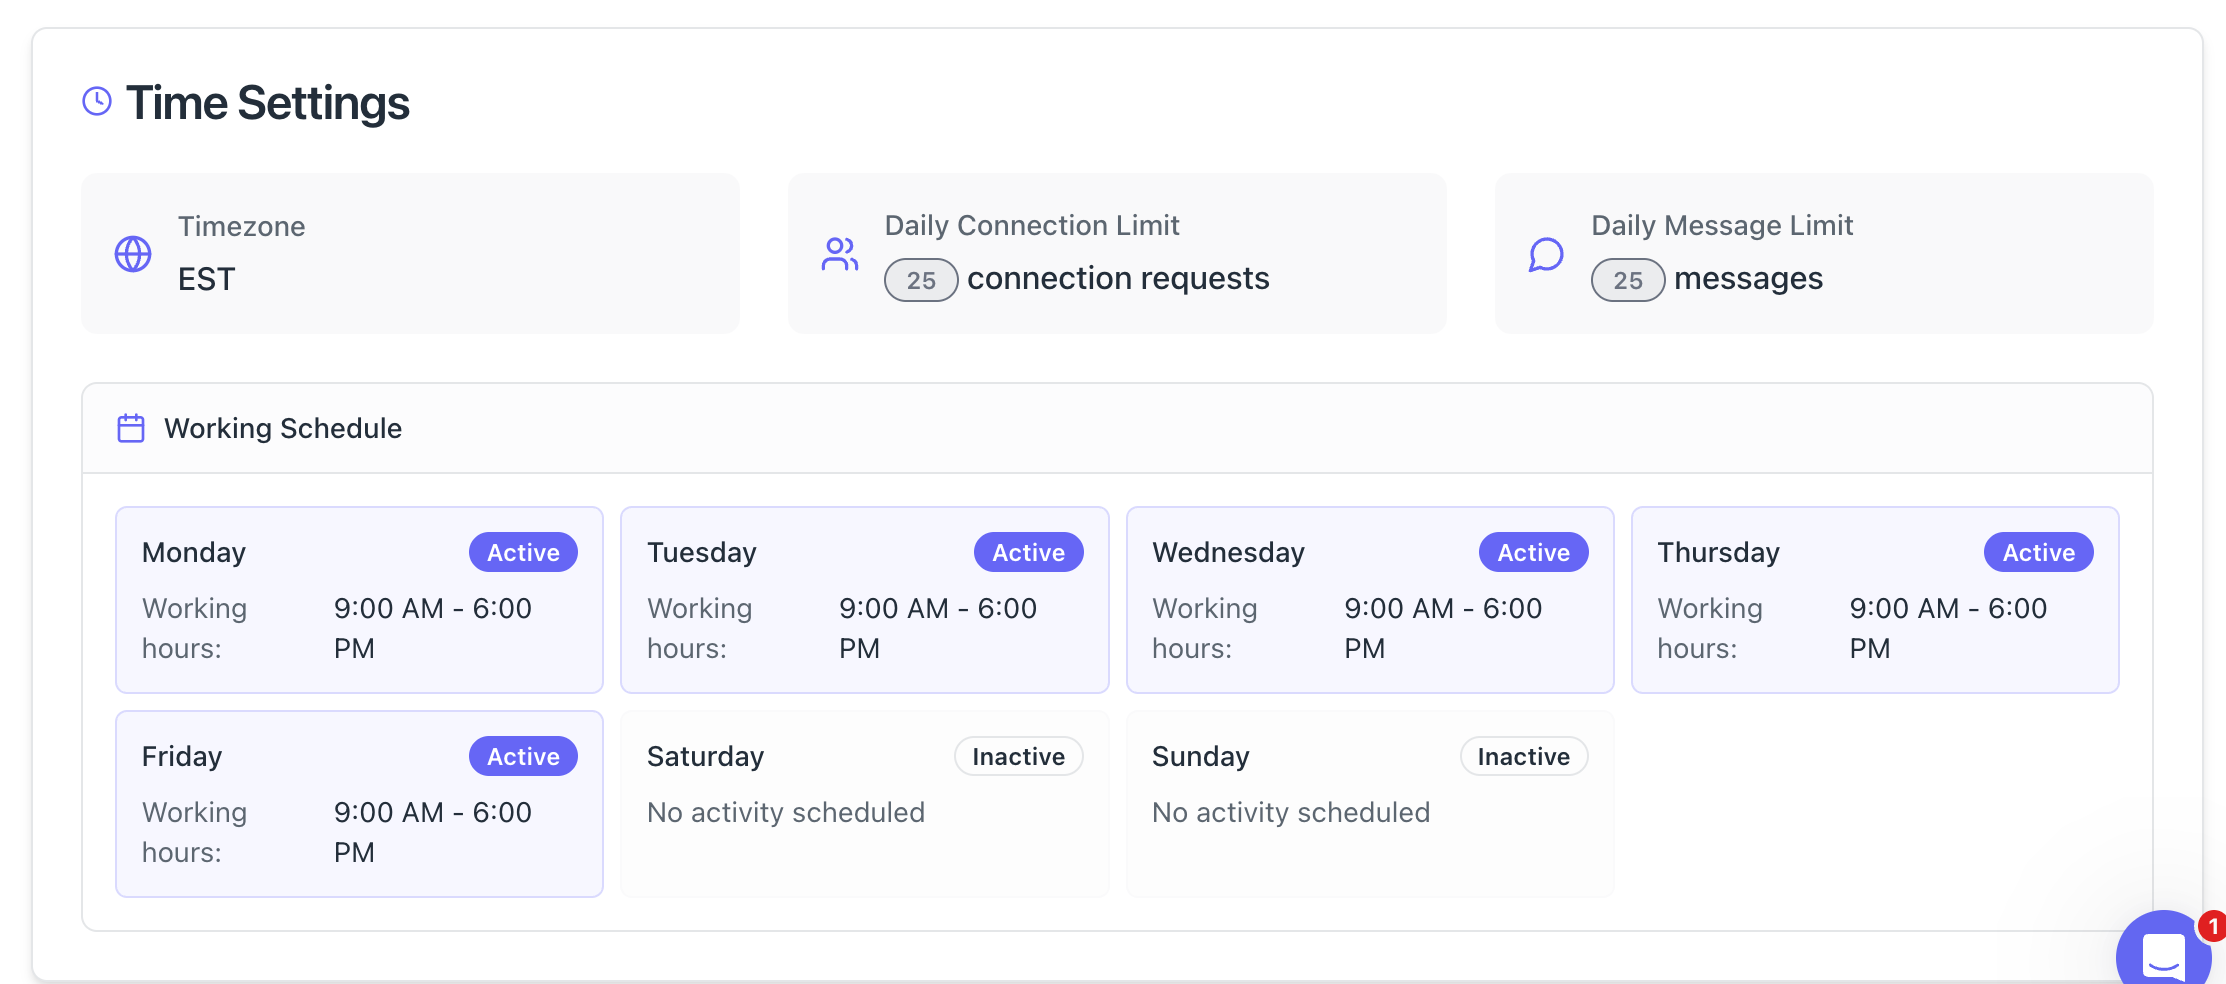This screenshot has height=984, width=2226.
Task: Click the red notification badge on chat
Action: (2212, 926)
